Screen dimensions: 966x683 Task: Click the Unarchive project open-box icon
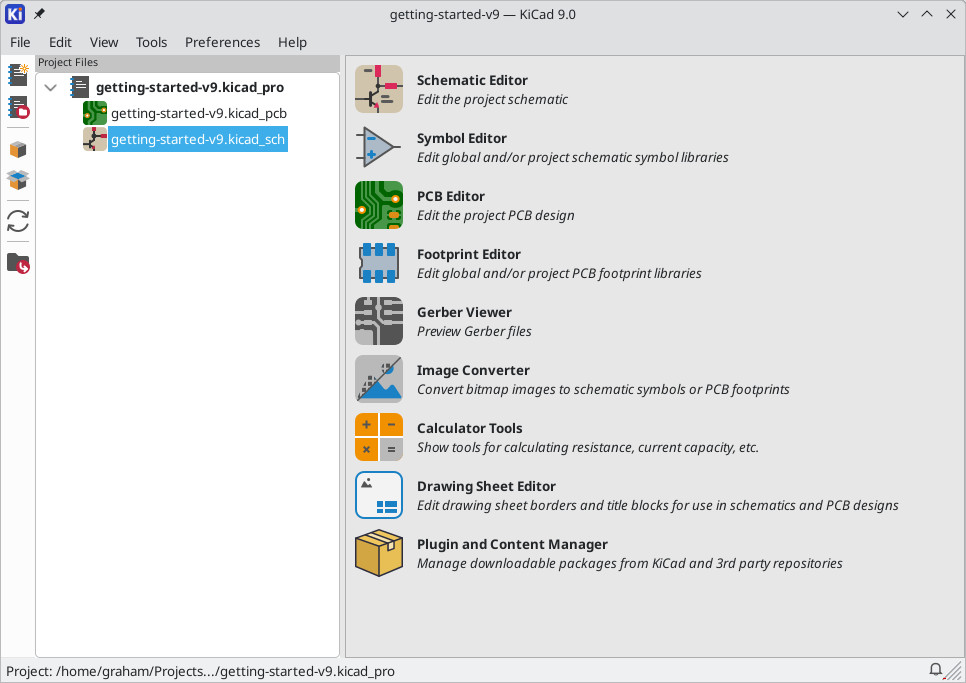[x=18, y=180]
